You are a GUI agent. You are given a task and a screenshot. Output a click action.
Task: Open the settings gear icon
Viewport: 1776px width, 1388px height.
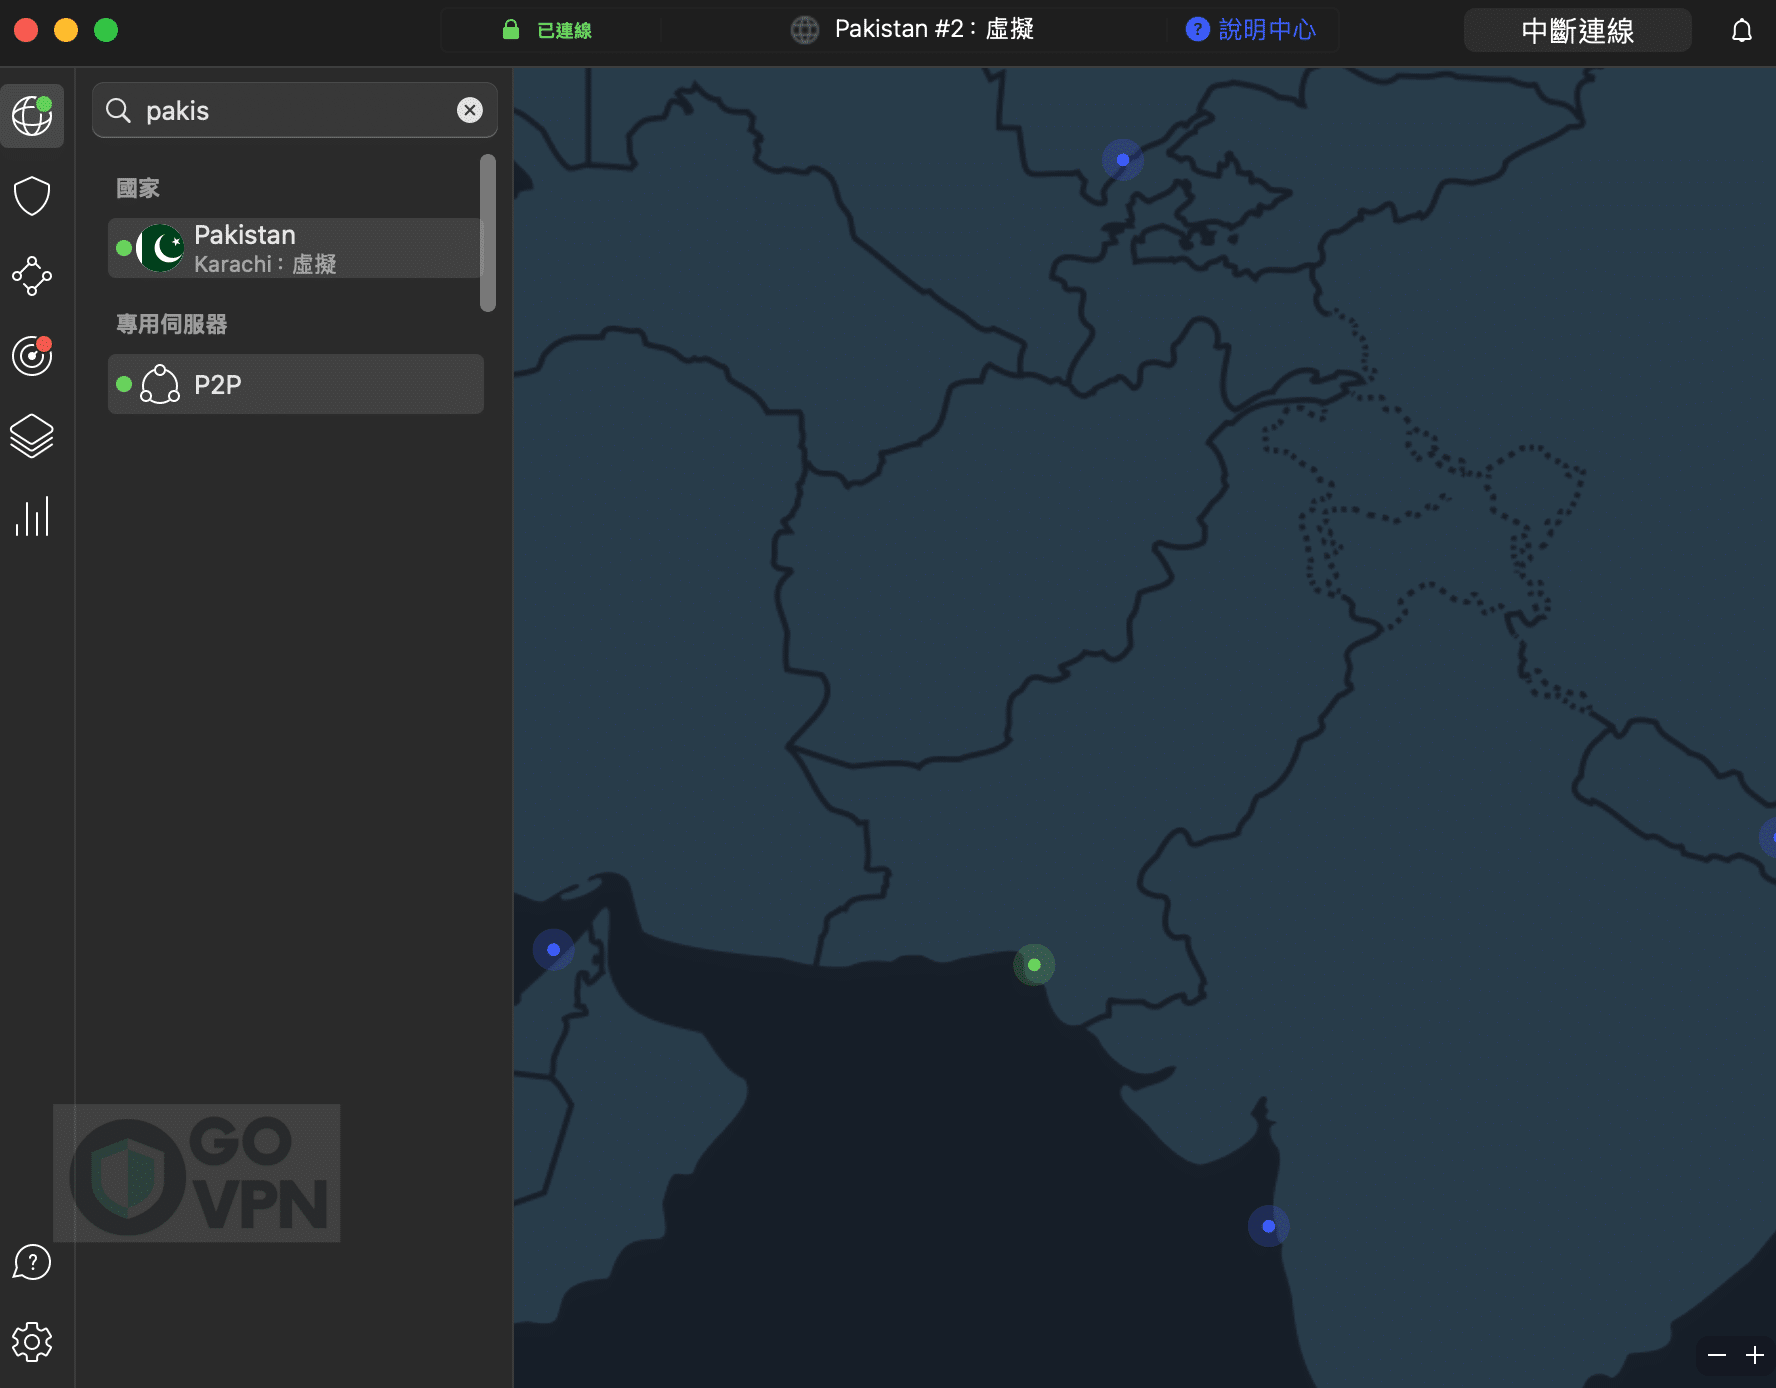pos(32,1342)
